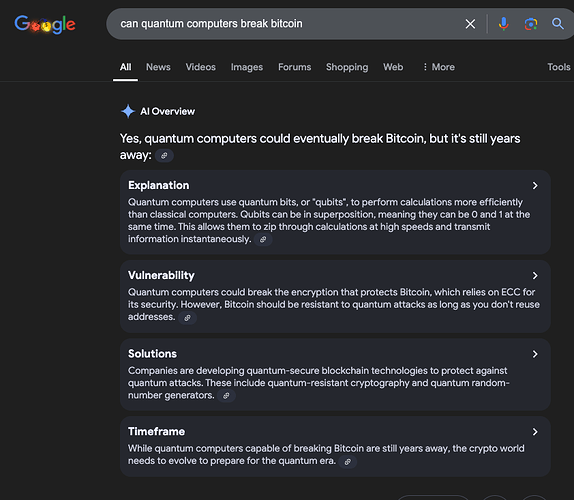Expand the Timeframe section chevron

535,432
